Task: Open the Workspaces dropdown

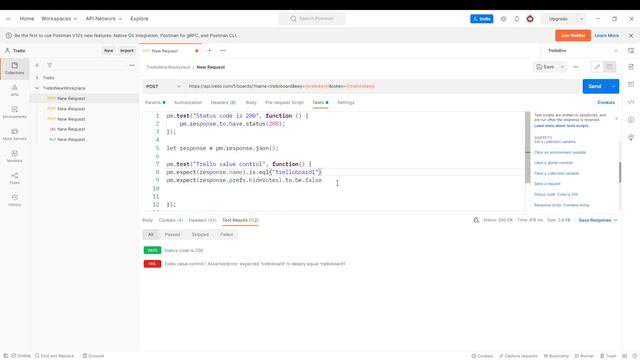Action: point(59,19)
